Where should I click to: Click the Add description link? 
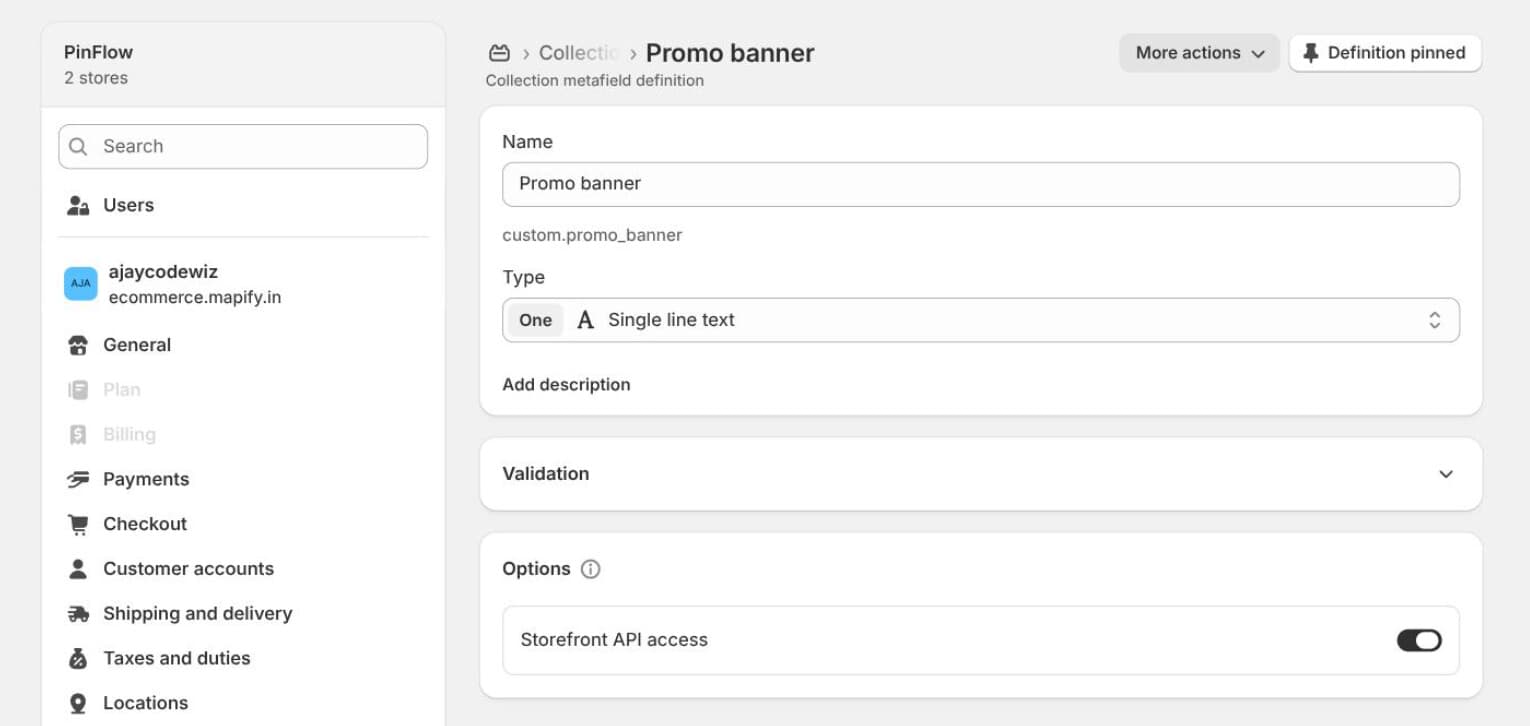(566, 385)
